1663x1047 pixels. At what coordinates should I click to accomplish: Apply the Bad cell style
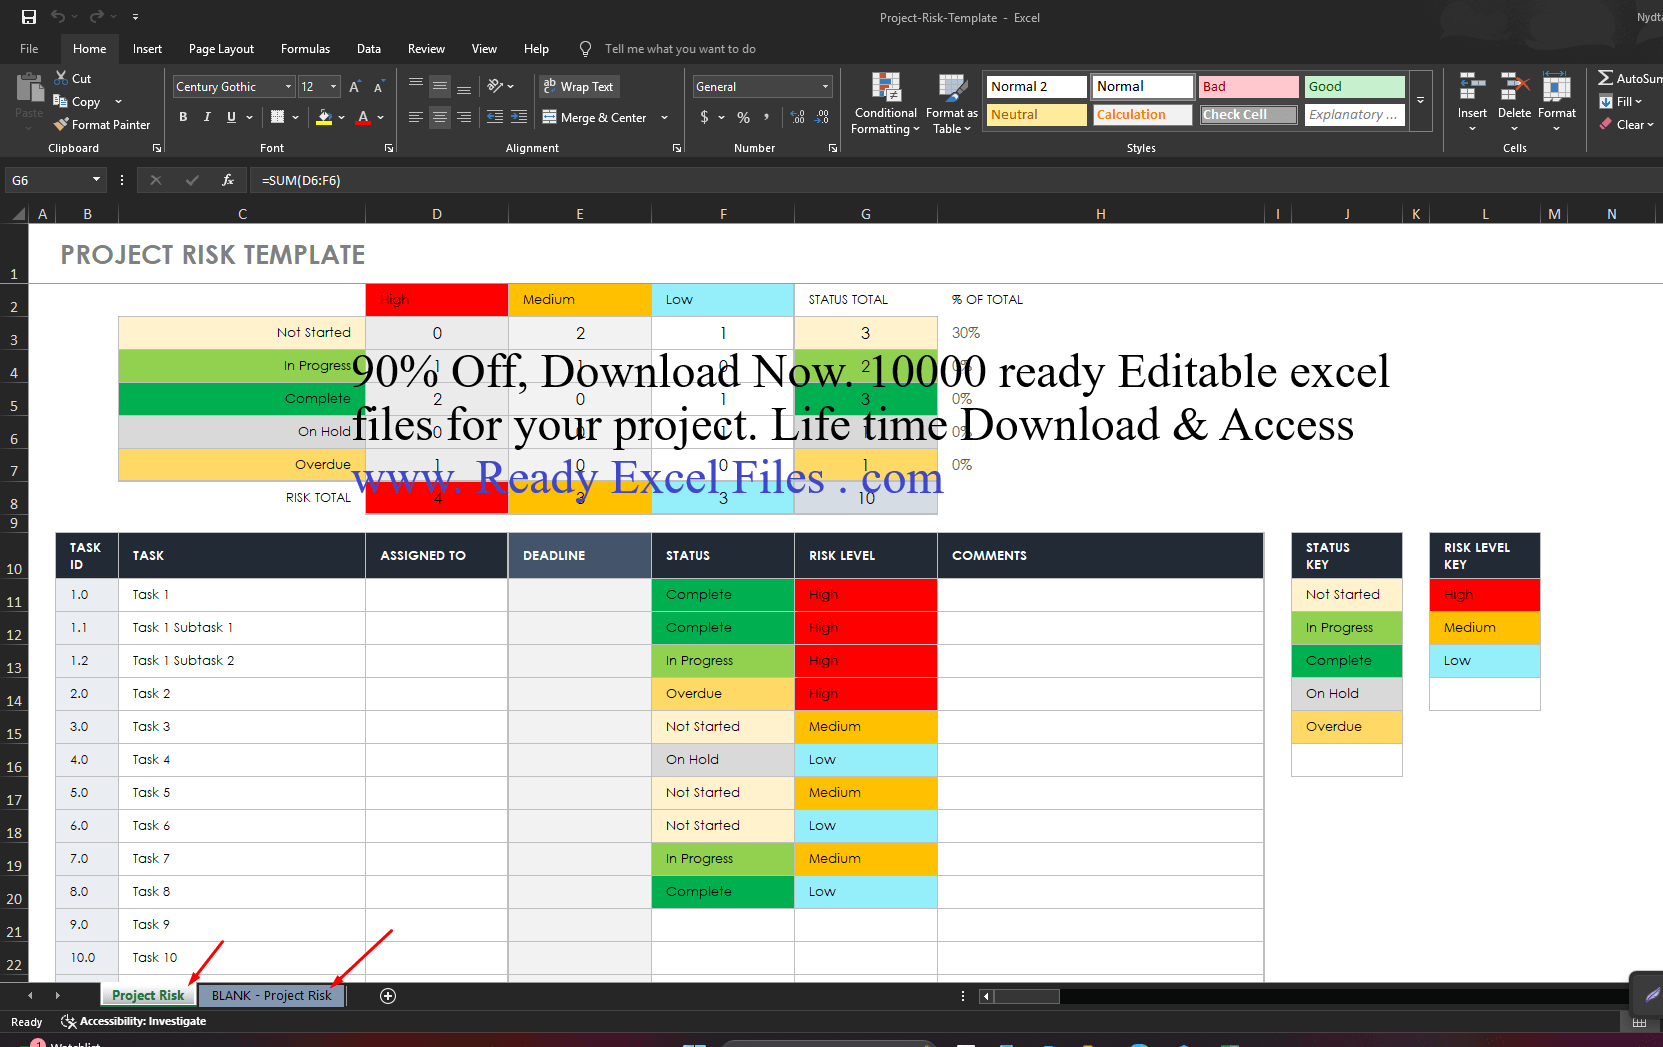pyautogui.click(x=1249, y=87)
